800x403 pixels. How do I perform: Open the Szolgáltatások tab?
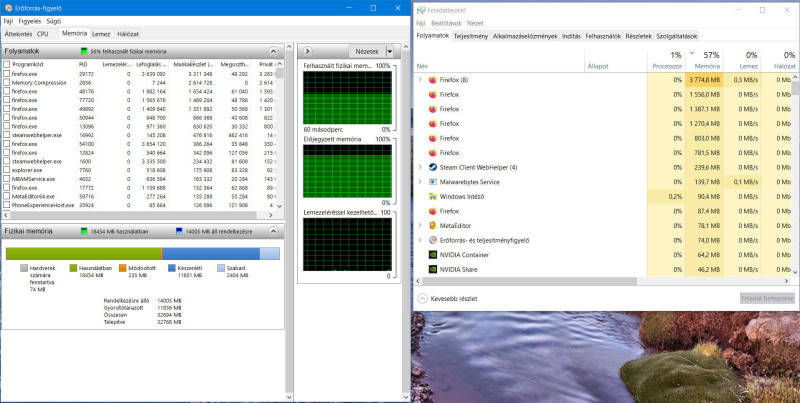point(676,36)
